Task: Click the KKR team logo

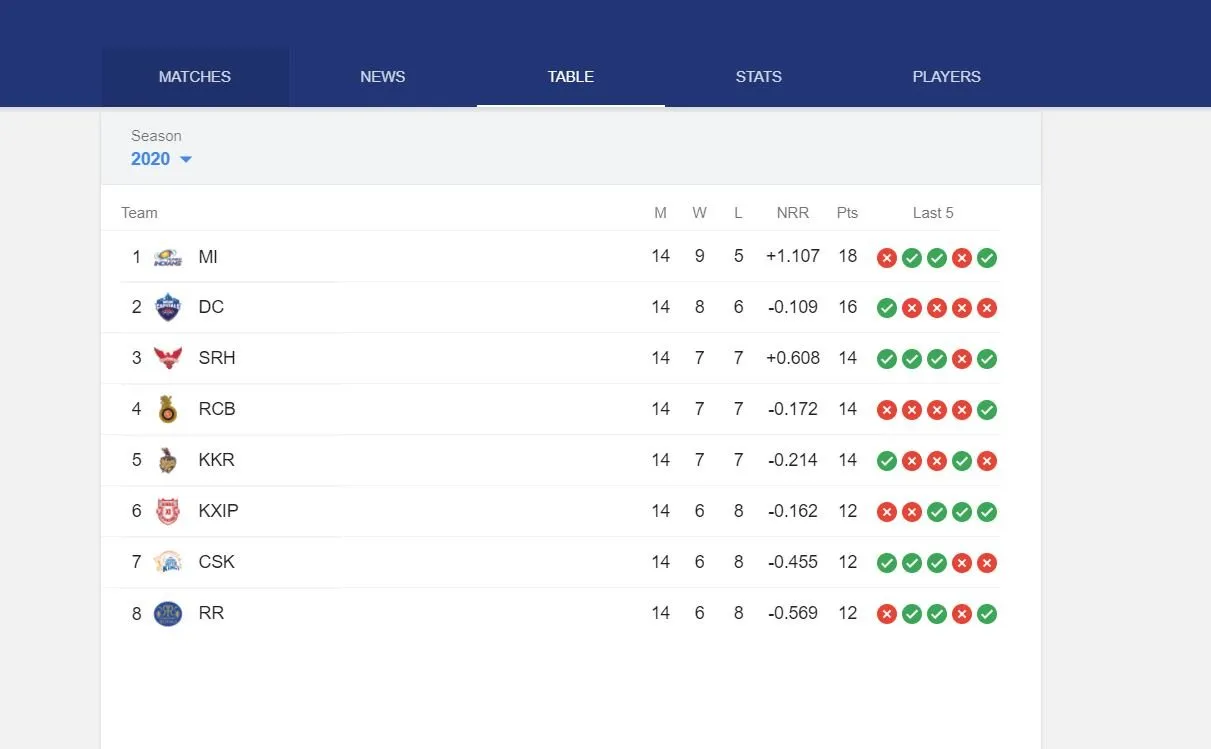Action: click(168, 460)
